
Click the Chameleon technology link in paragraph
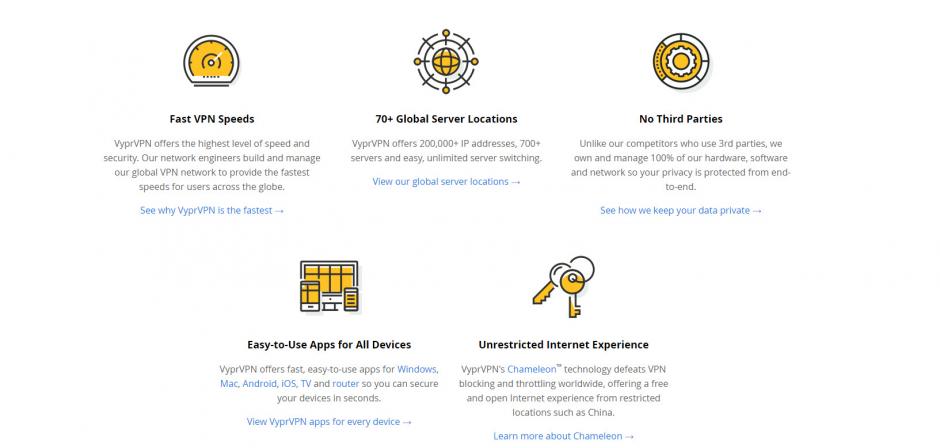pyautogui.click(x=532, y=369)
